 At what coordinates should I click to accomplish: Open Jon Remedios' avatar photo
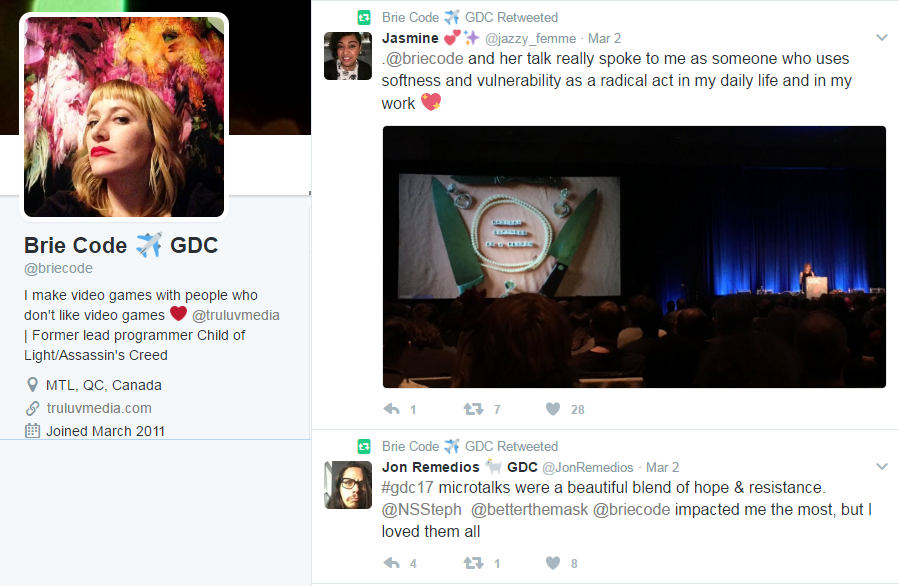(348, 485)
